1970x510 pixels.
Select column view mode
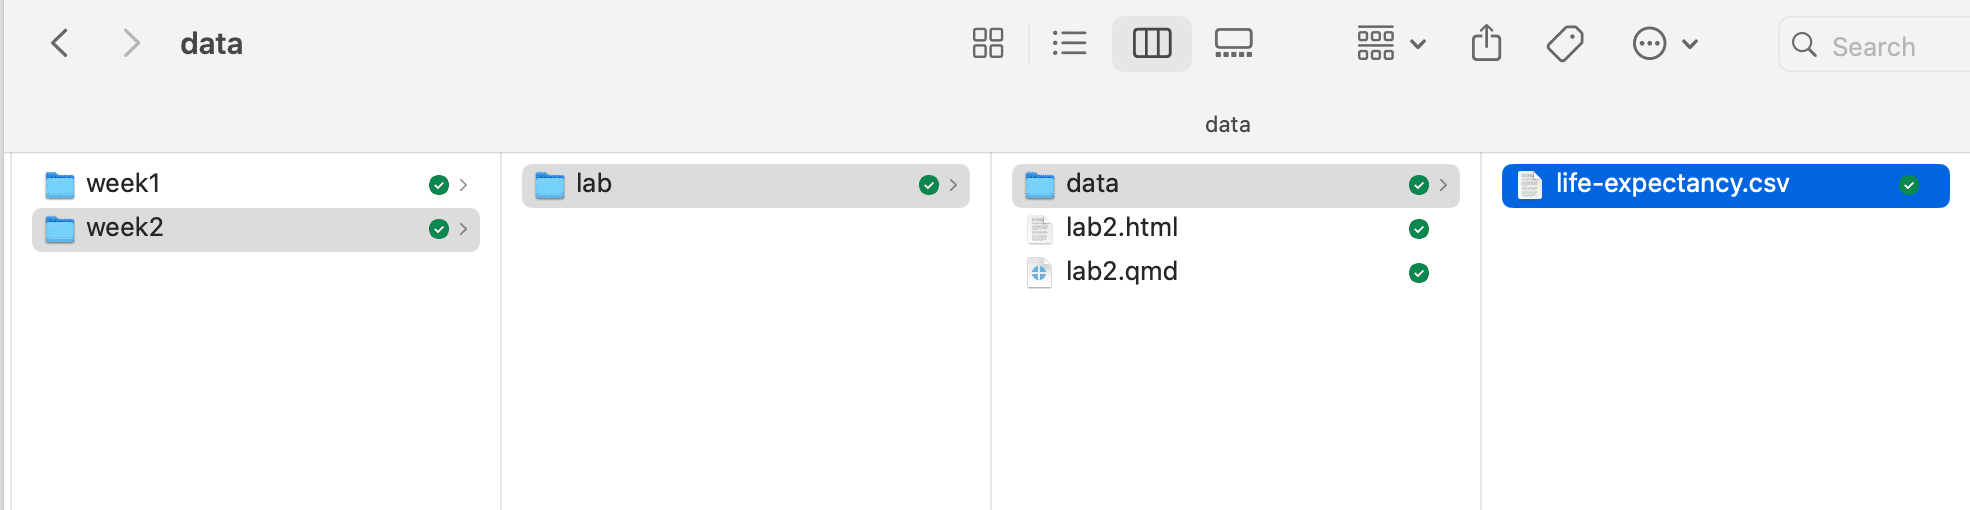coord(1151,44)
